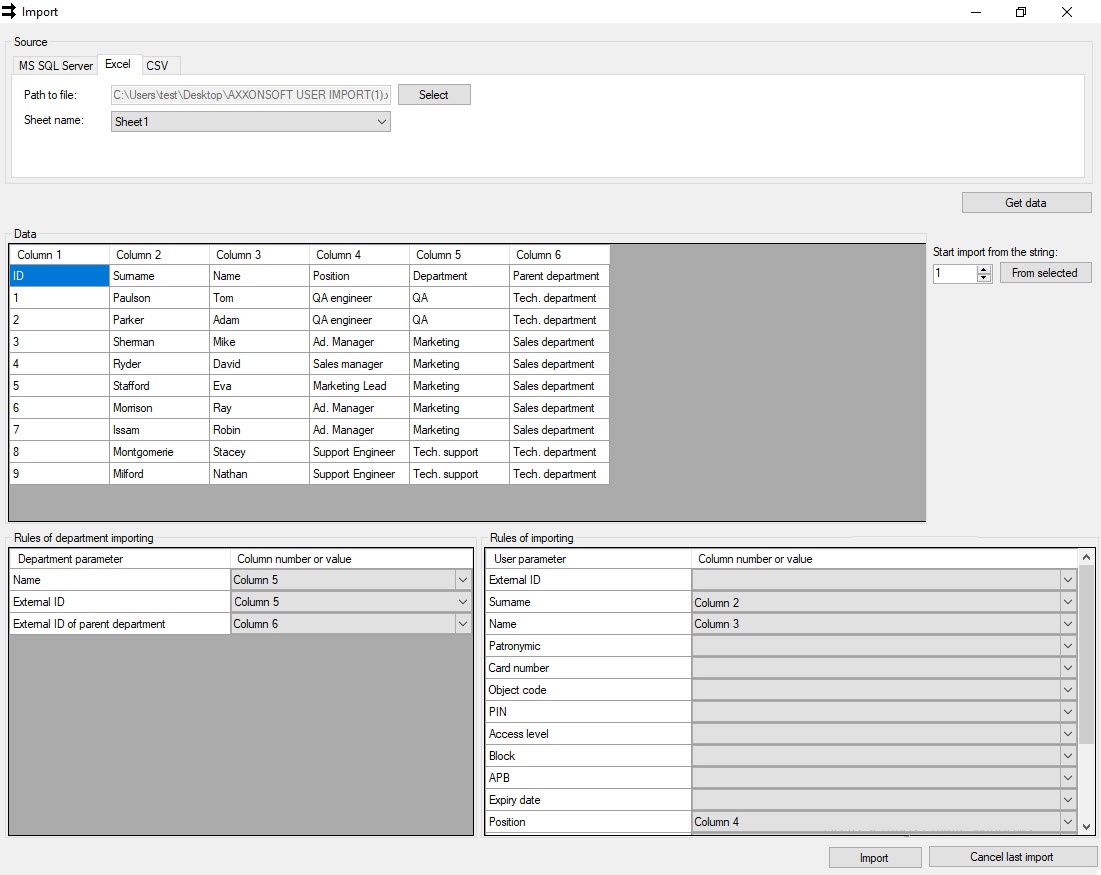1101x875 pixels.
Task: Decrease start import string spinner value
Action: tap(984, 278)
